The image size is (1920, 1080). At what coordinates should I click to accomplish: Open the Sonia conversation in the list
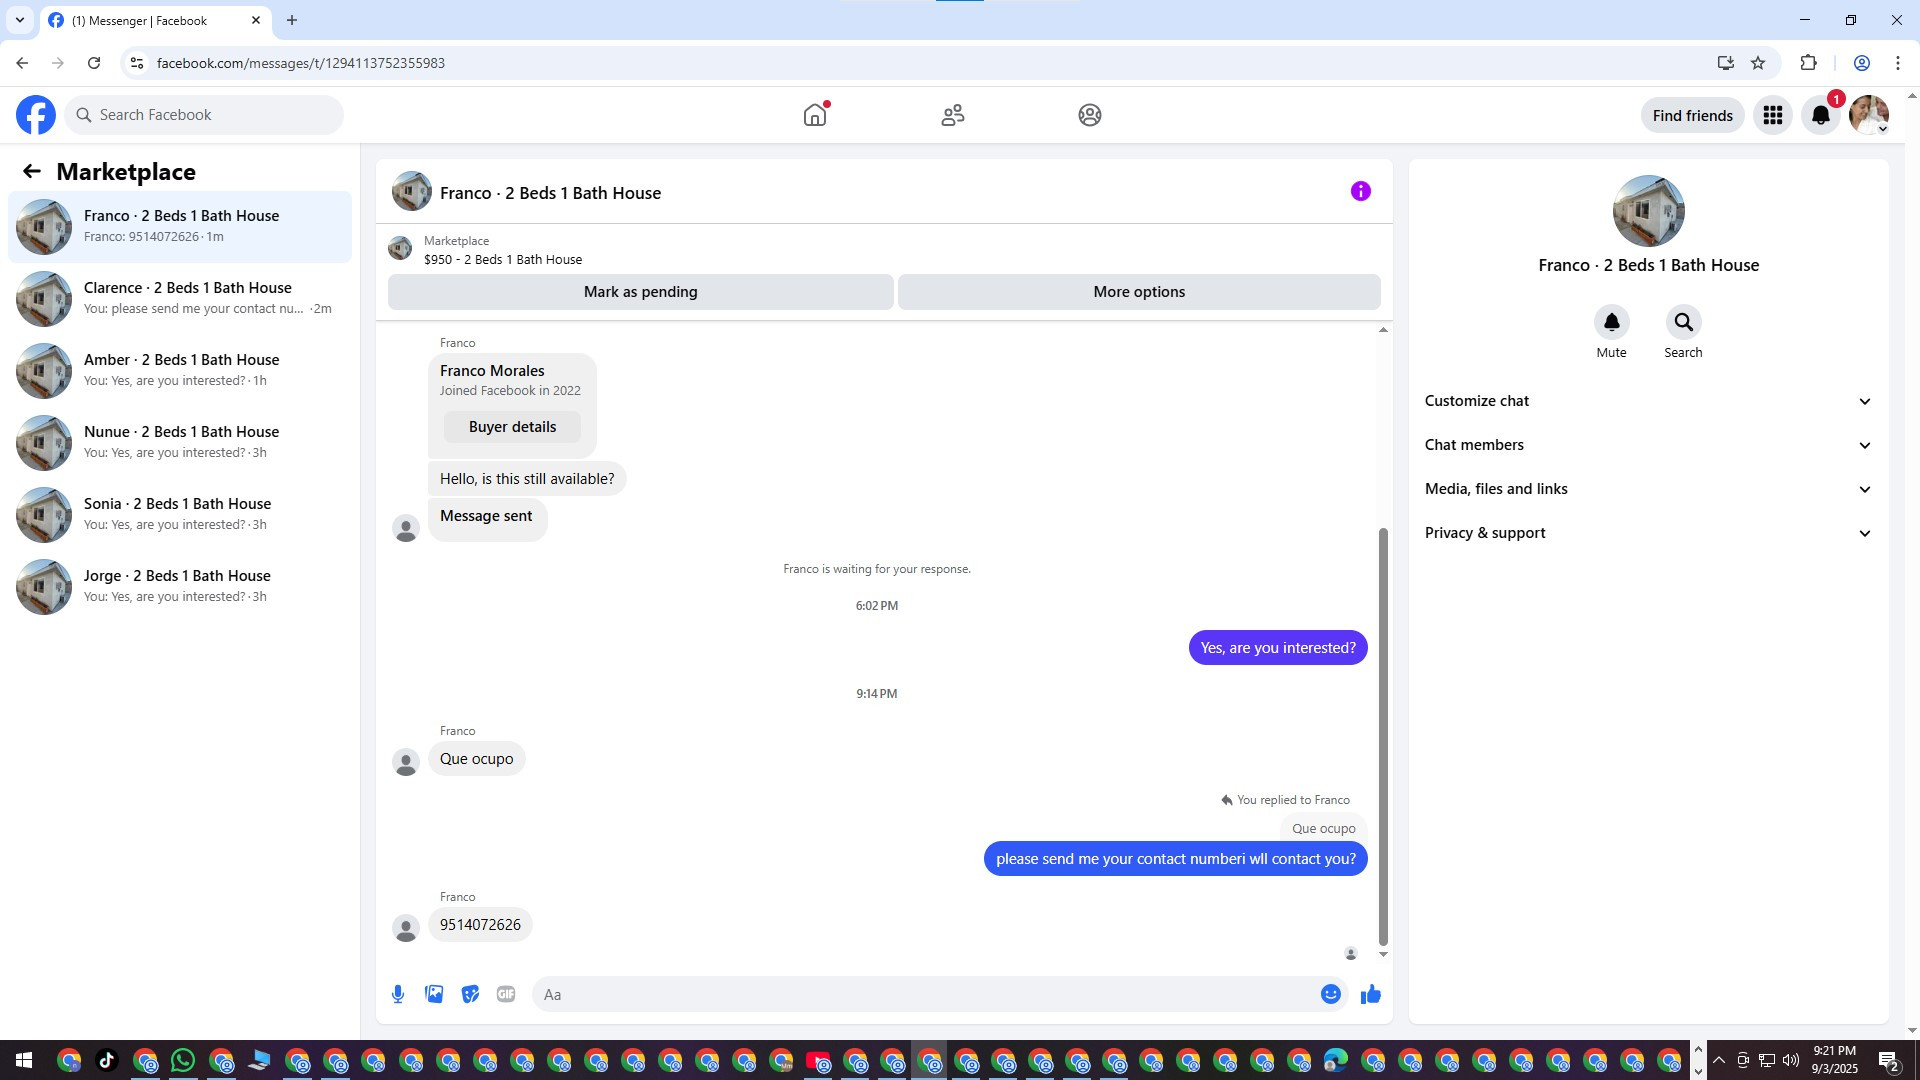tap(180, 515)
